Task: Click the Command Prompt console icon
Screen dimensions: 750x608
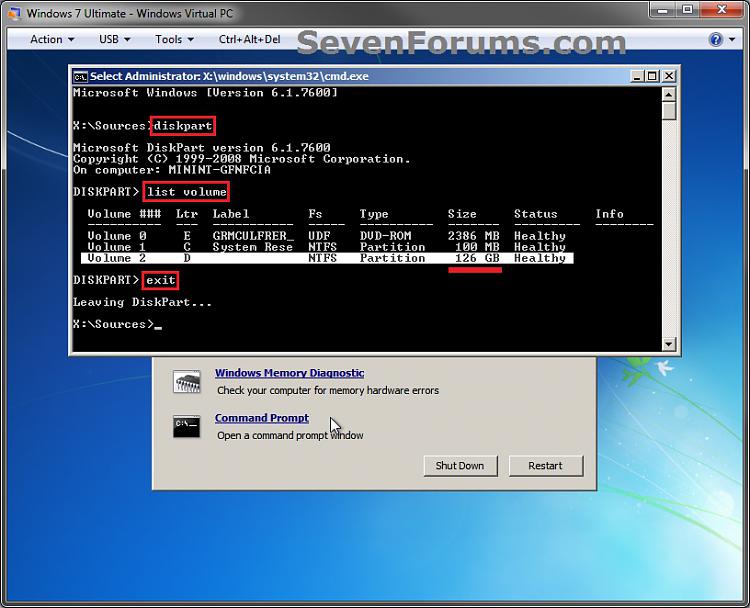Action: click(x=187, y=426)
